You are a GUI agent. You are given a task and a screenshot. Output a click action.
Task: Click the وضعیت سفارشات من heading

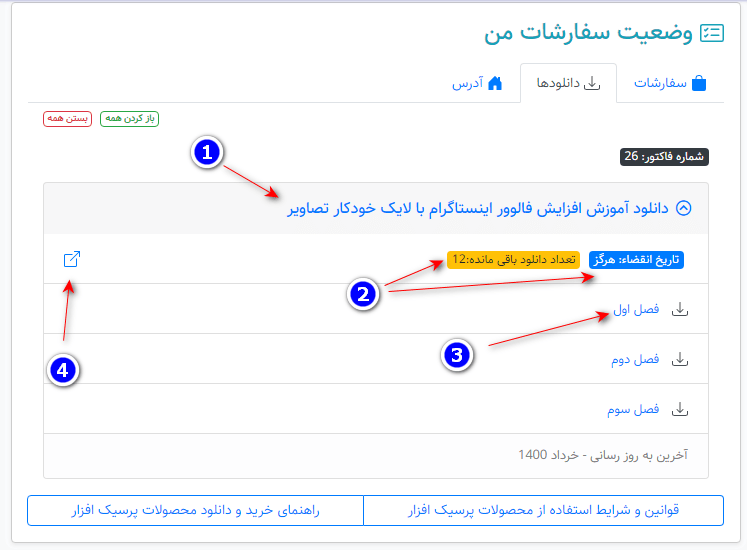588,33
